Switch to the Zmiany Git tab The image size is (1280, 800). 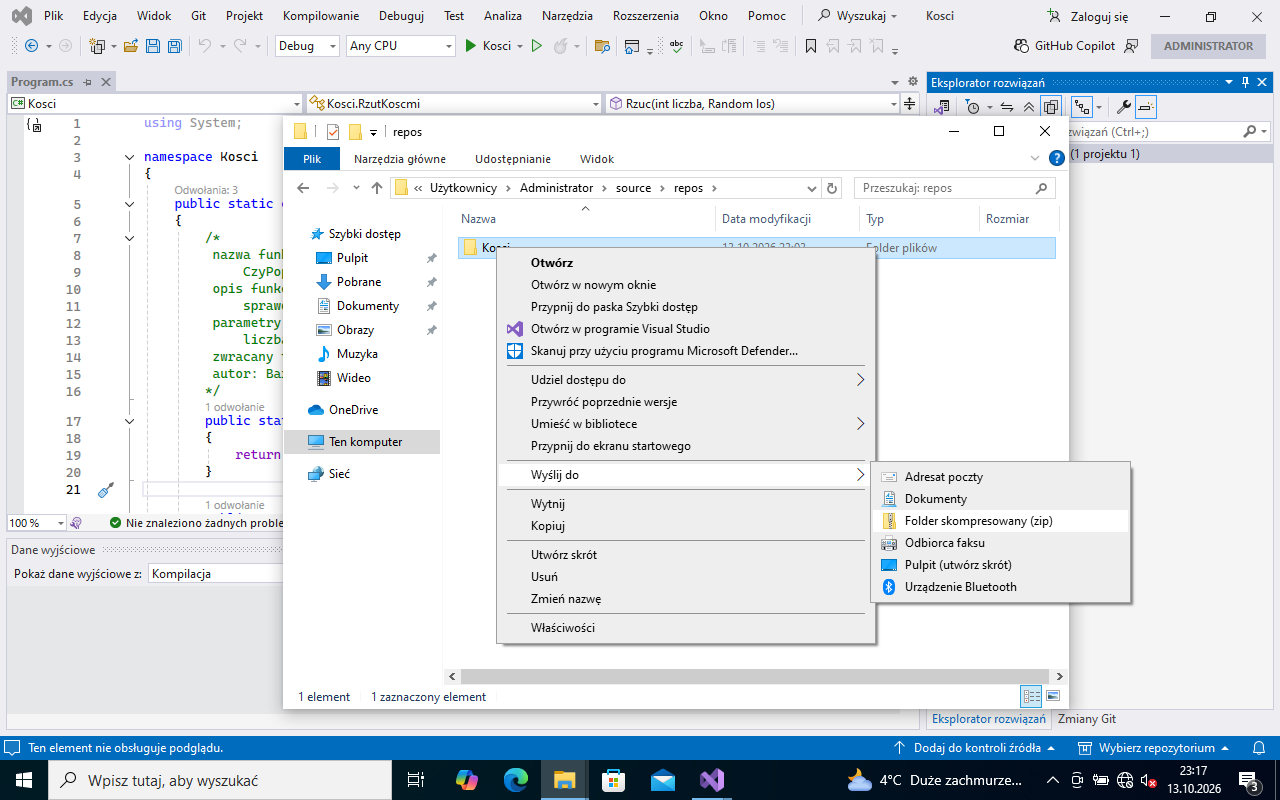tap(1087, 719)
